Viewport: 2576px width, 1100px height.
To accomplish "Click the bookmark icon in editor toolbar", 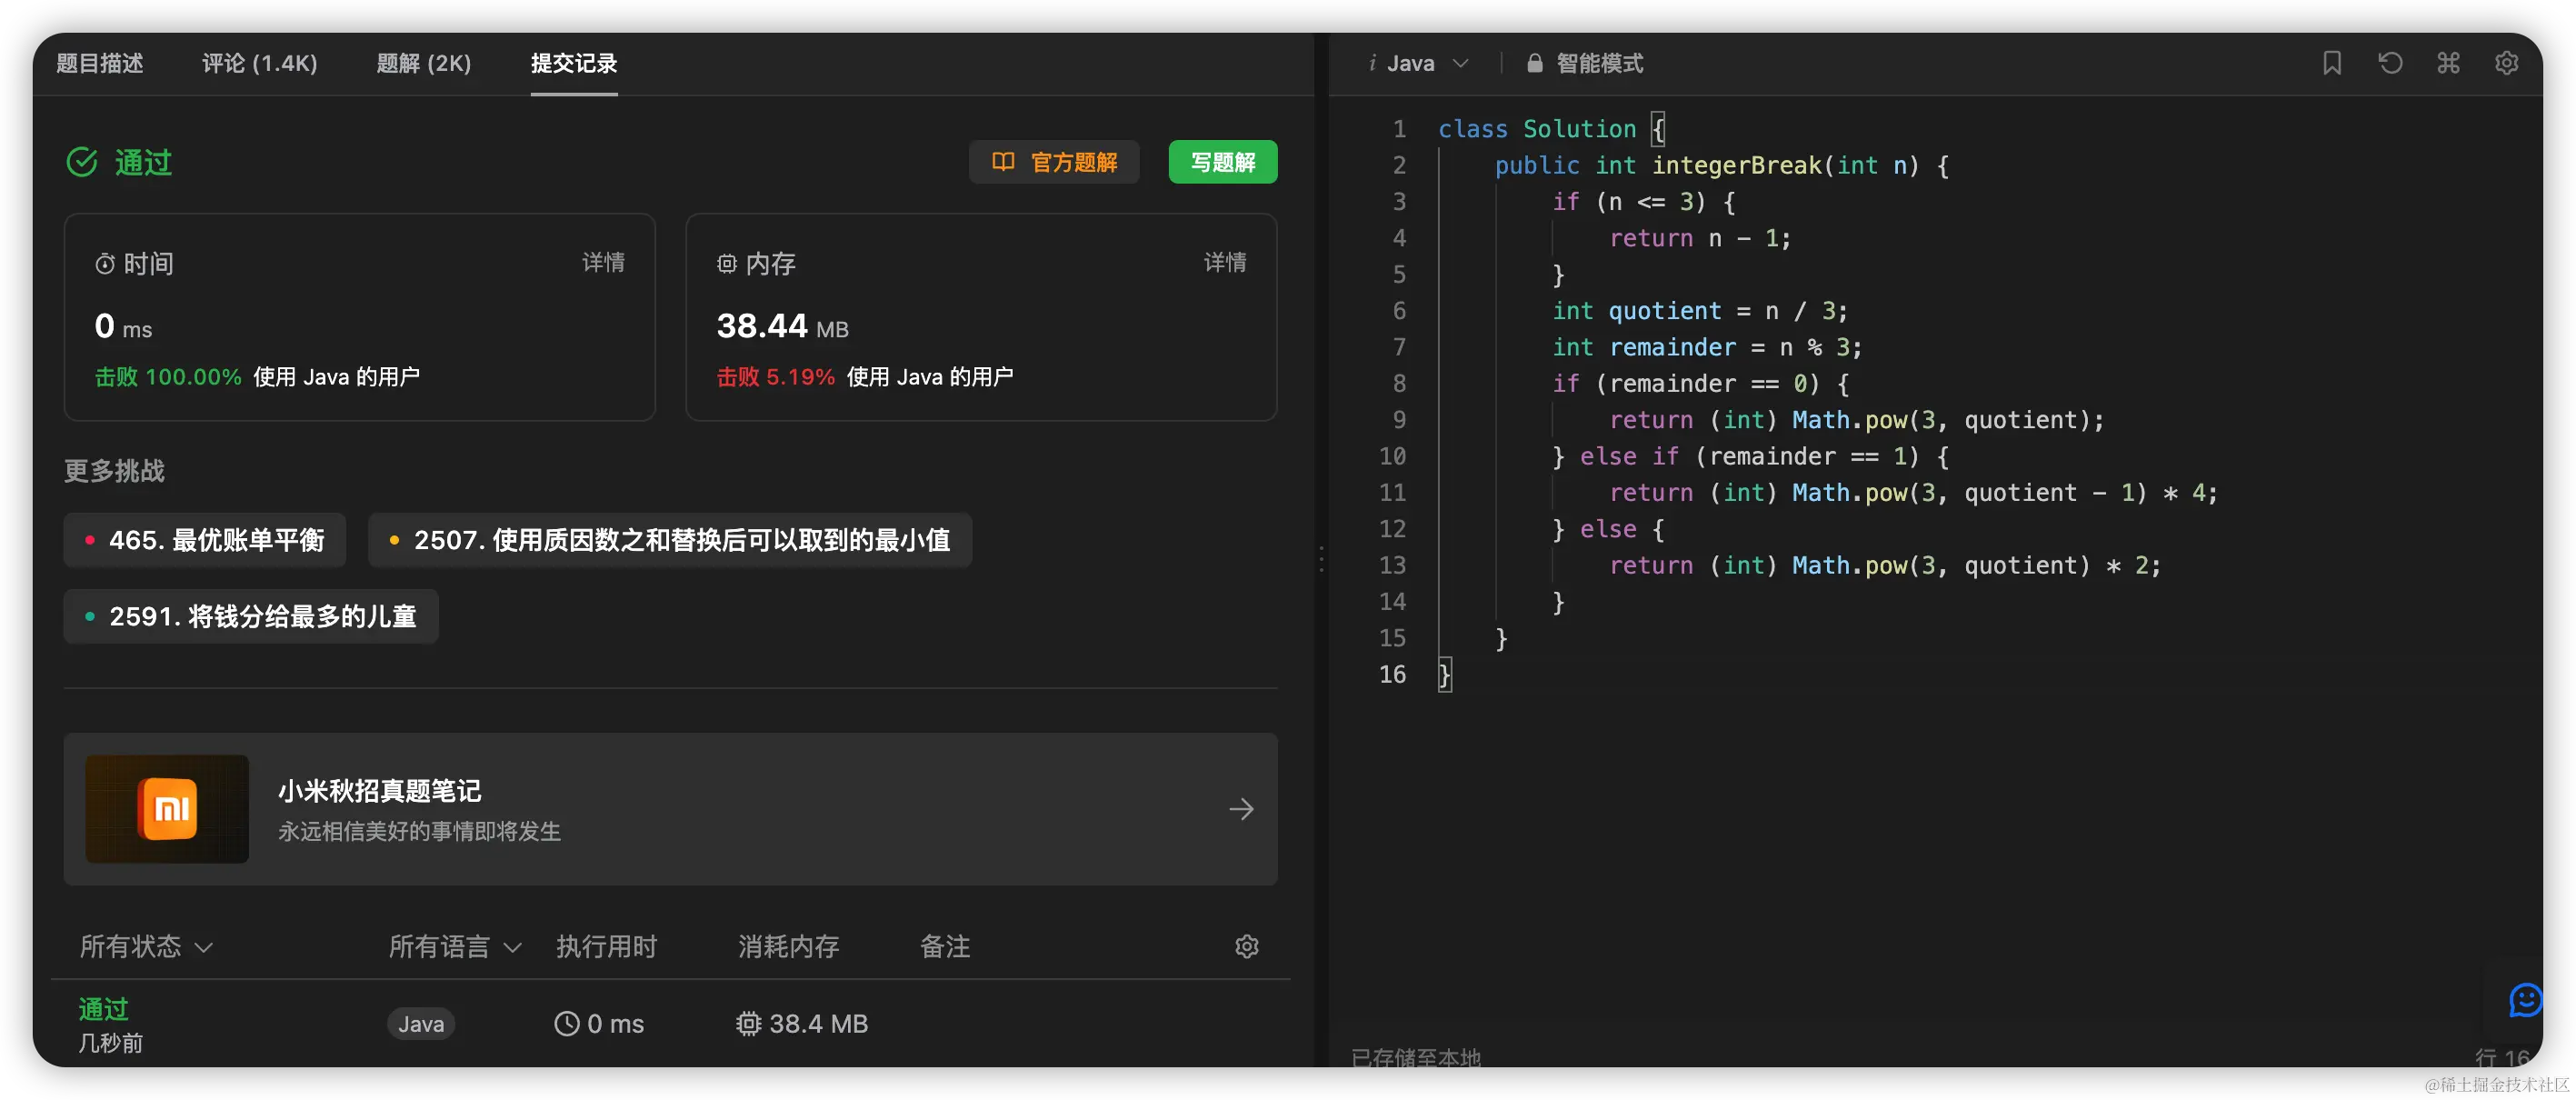I will pyautogui.click(x=2331, y=63).
